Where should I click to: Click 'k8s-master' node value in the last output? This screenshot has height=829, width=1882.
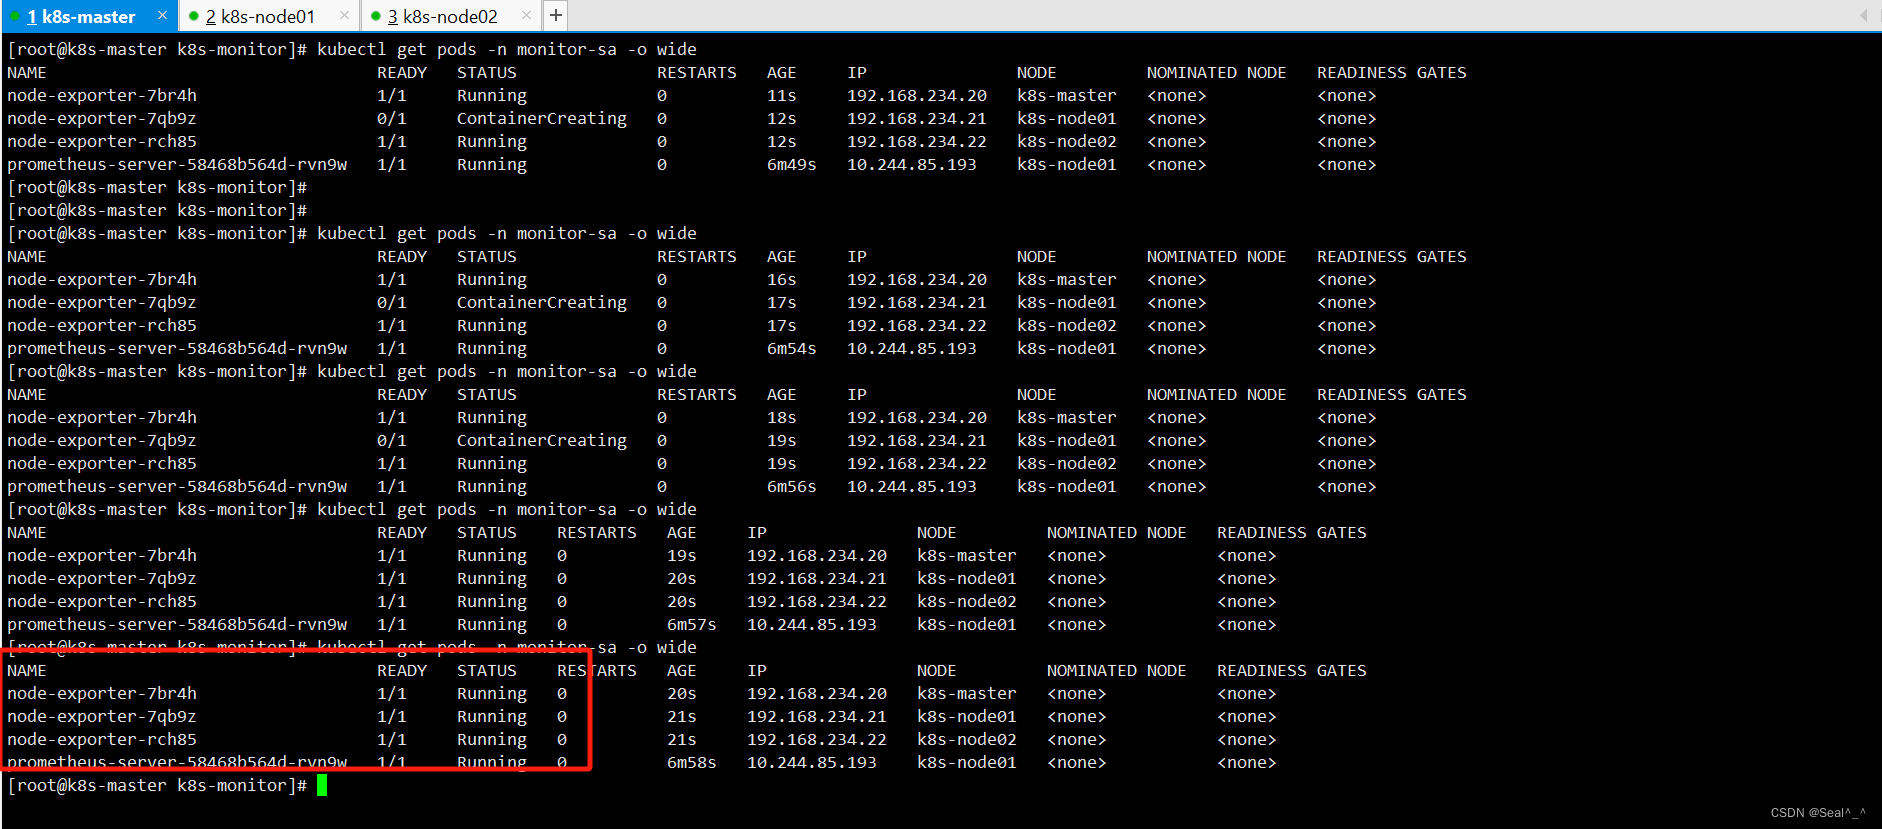click(967, 693)
